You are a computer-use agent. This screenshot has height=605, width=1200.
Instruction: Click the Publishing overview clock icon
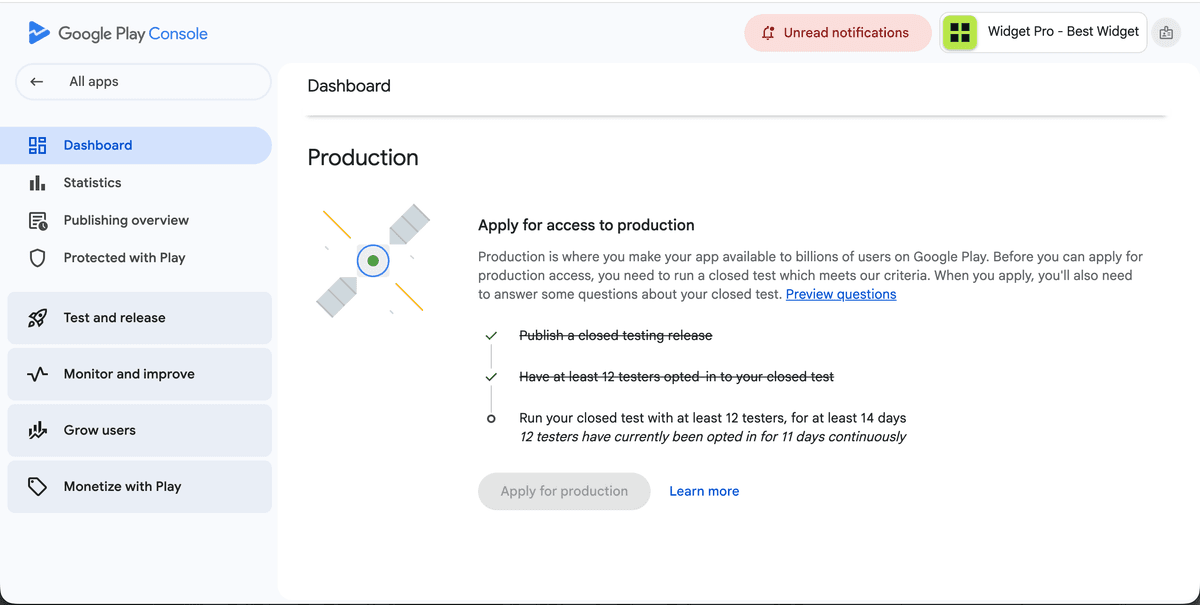pos(38,220)
